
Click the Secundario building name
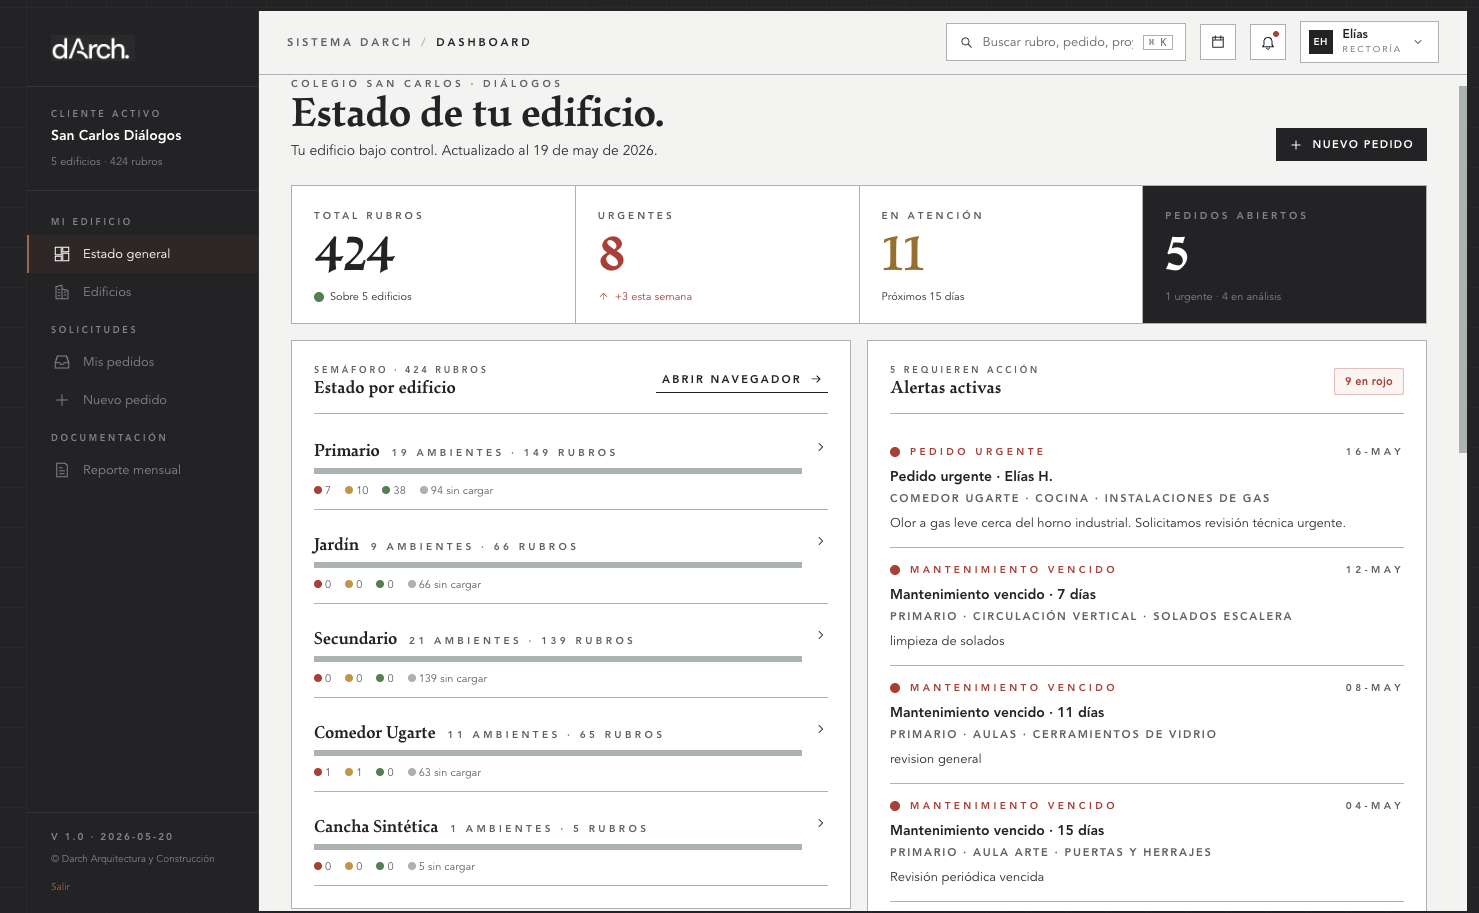(x=355, y=638)
